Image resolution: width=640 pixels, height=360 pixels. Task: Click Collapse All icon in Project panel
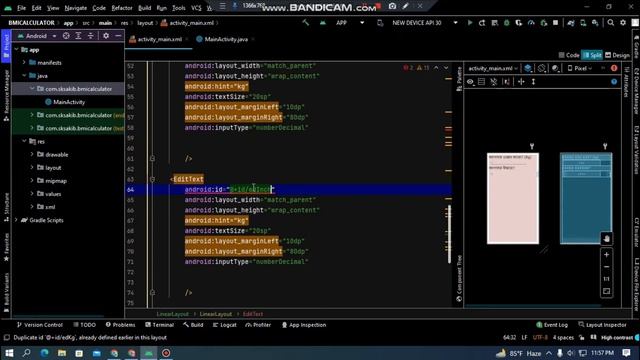(x=90, y=36)
